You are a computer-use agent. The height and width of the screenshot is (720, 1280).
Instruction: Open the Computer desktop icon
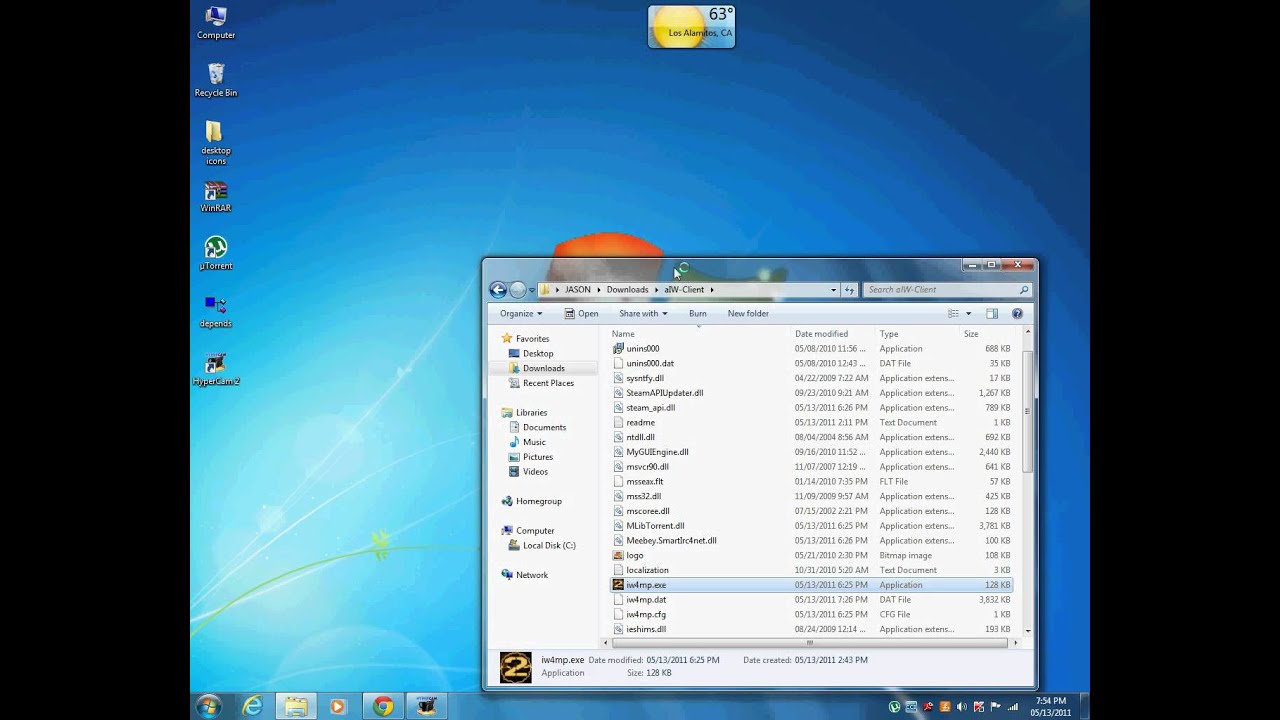click(215, 23)
